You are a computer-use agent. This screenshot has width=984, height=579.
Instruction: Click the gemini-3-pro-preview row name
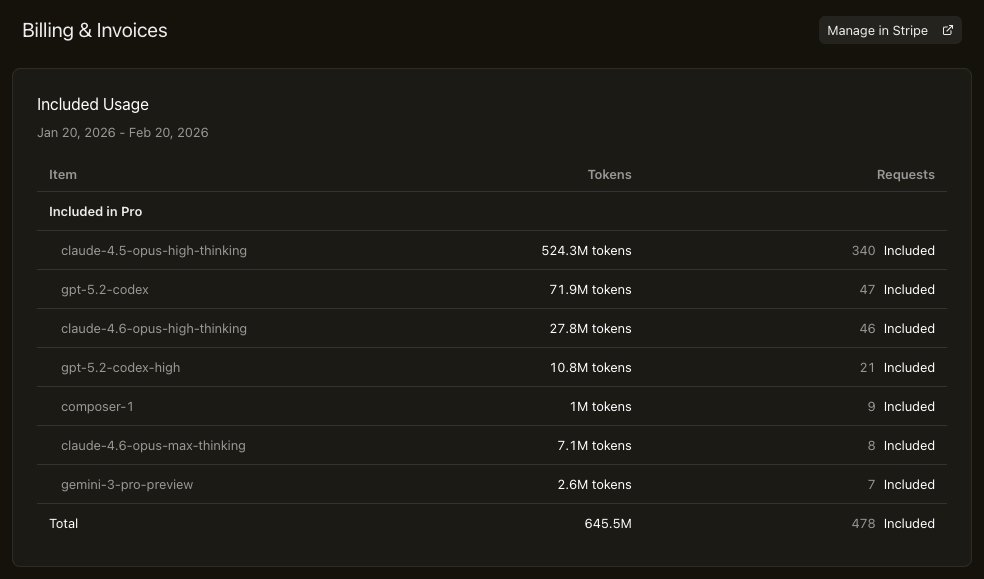tap(127, 484)
